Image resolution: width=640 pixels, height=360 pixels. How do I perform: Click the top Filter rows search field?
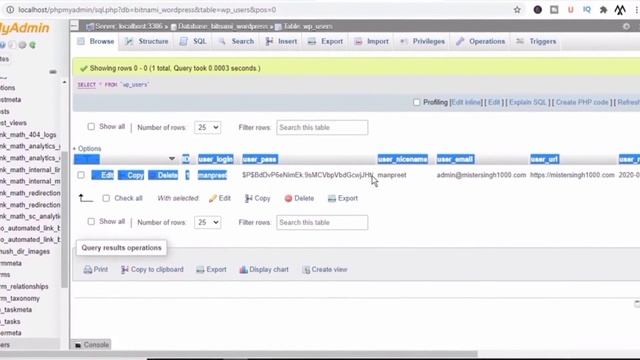pos(322,127)
